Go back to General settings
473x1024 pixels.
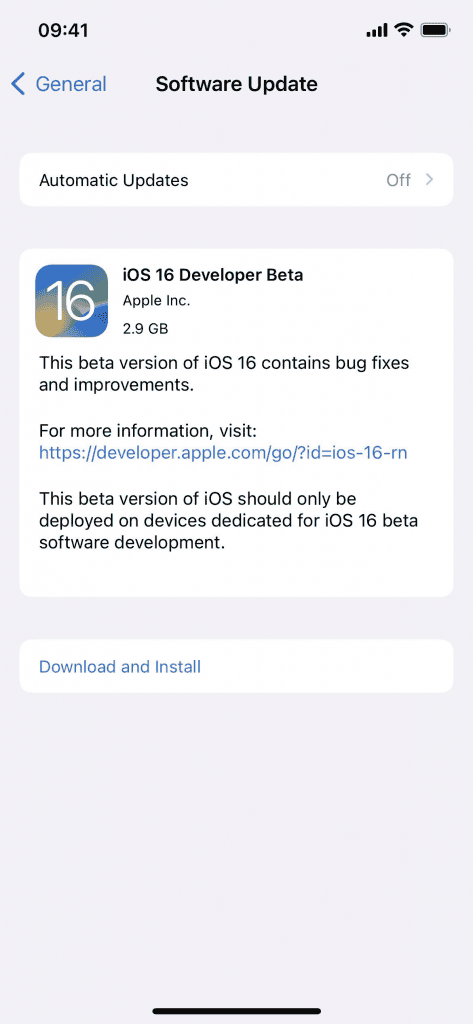pyautogui.click(x=59, y=84)
